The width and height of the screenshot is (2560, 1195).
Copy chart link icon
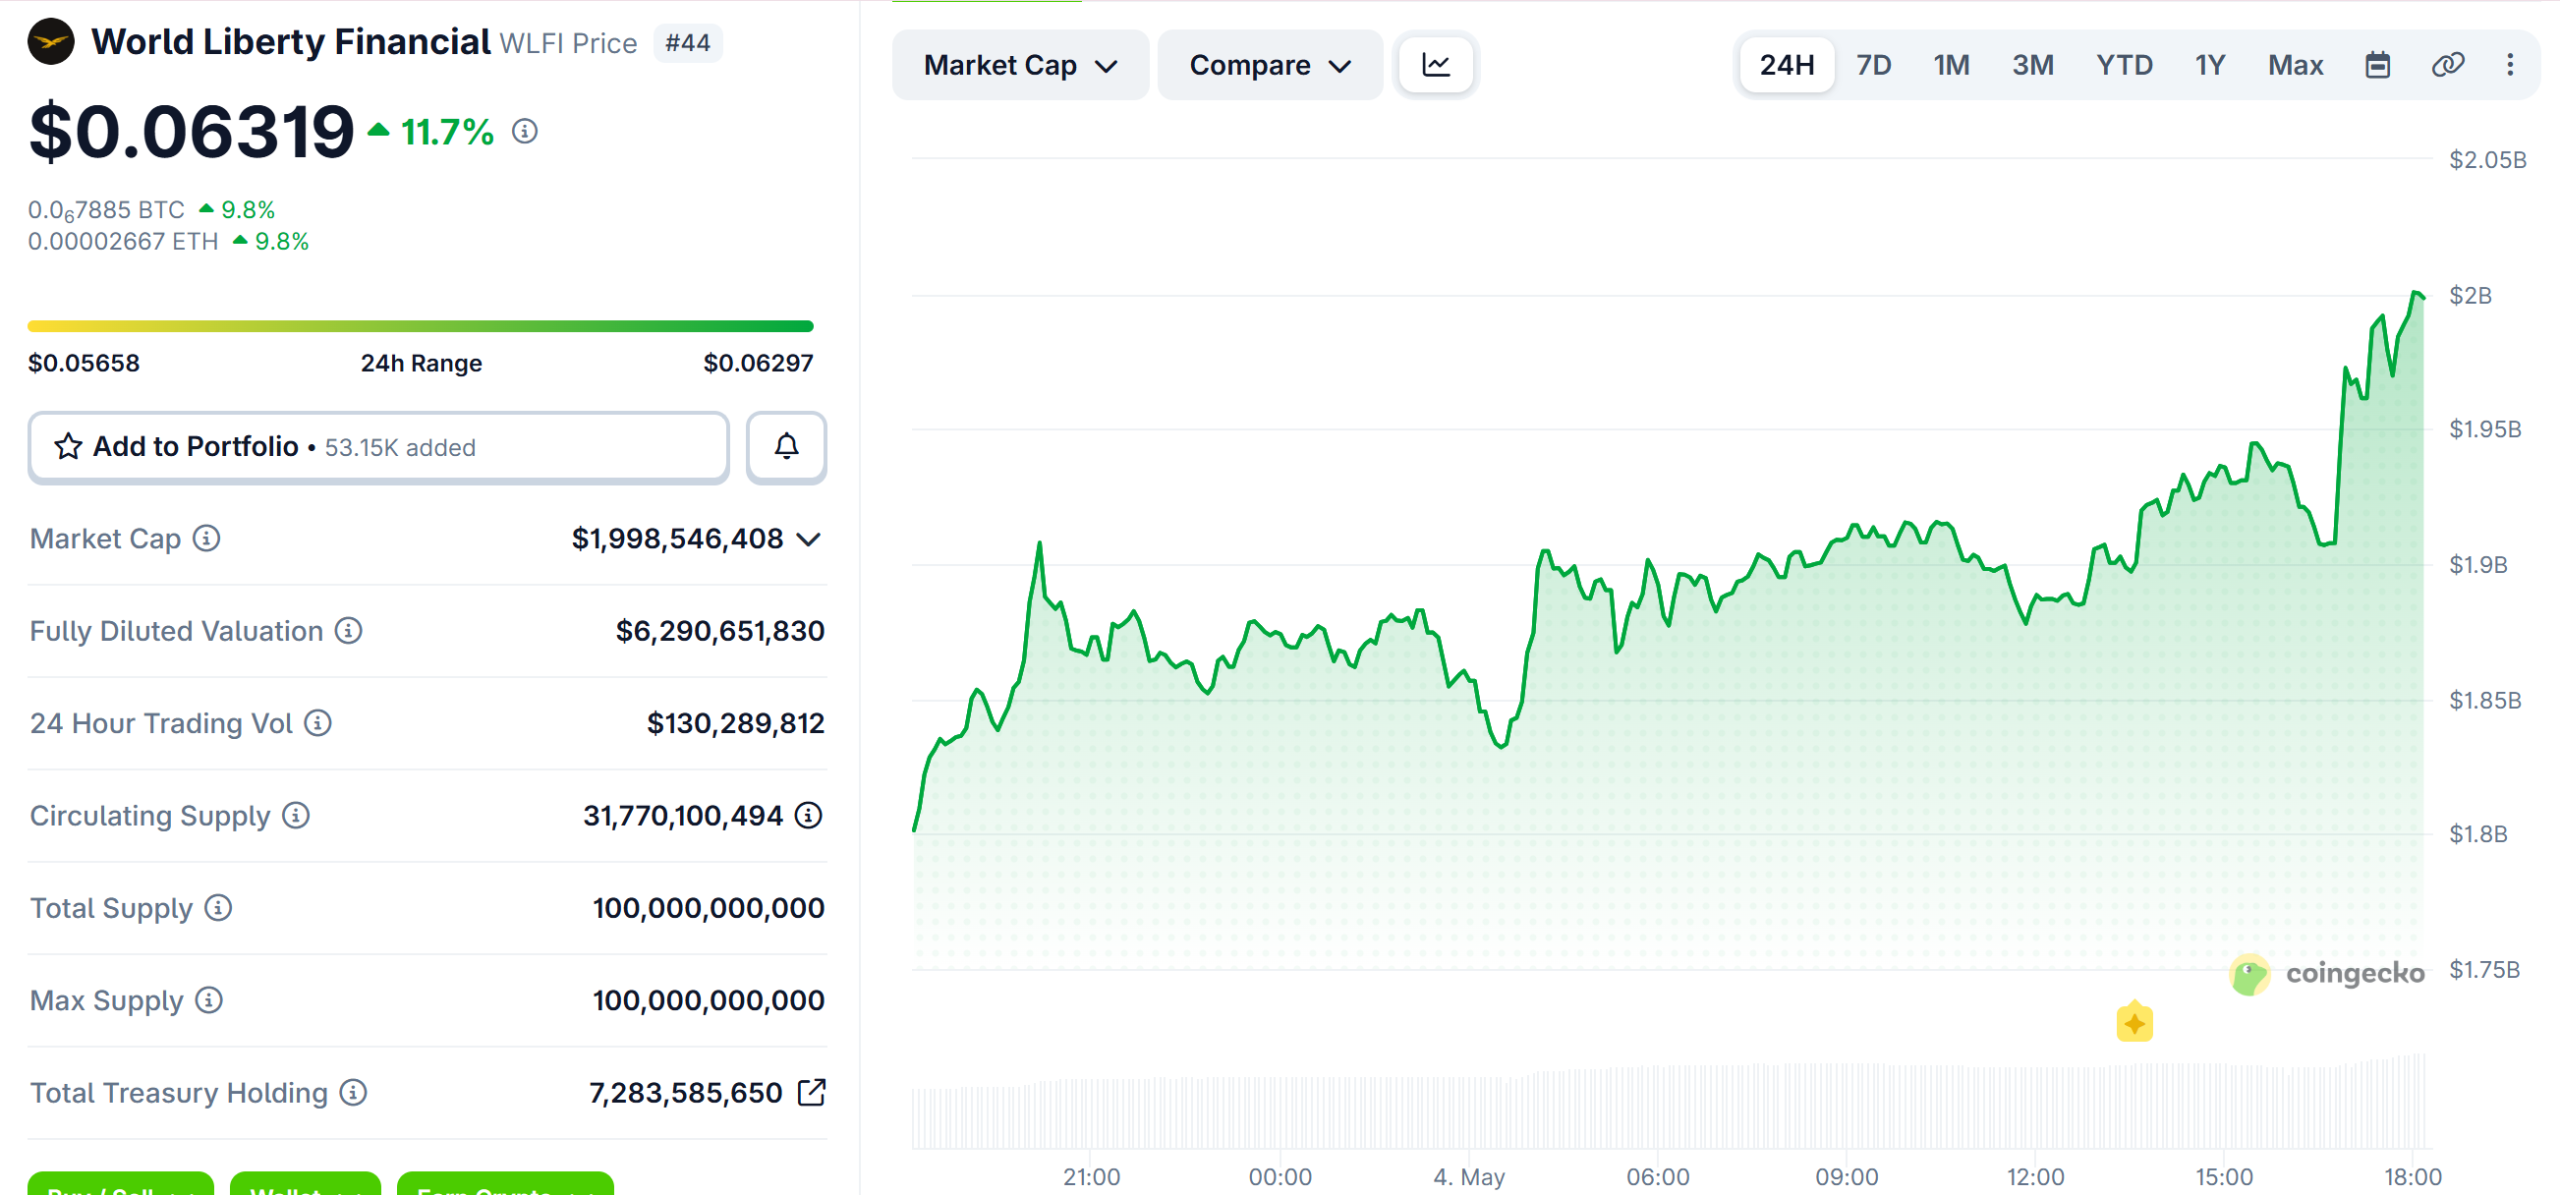(2447, 65)
